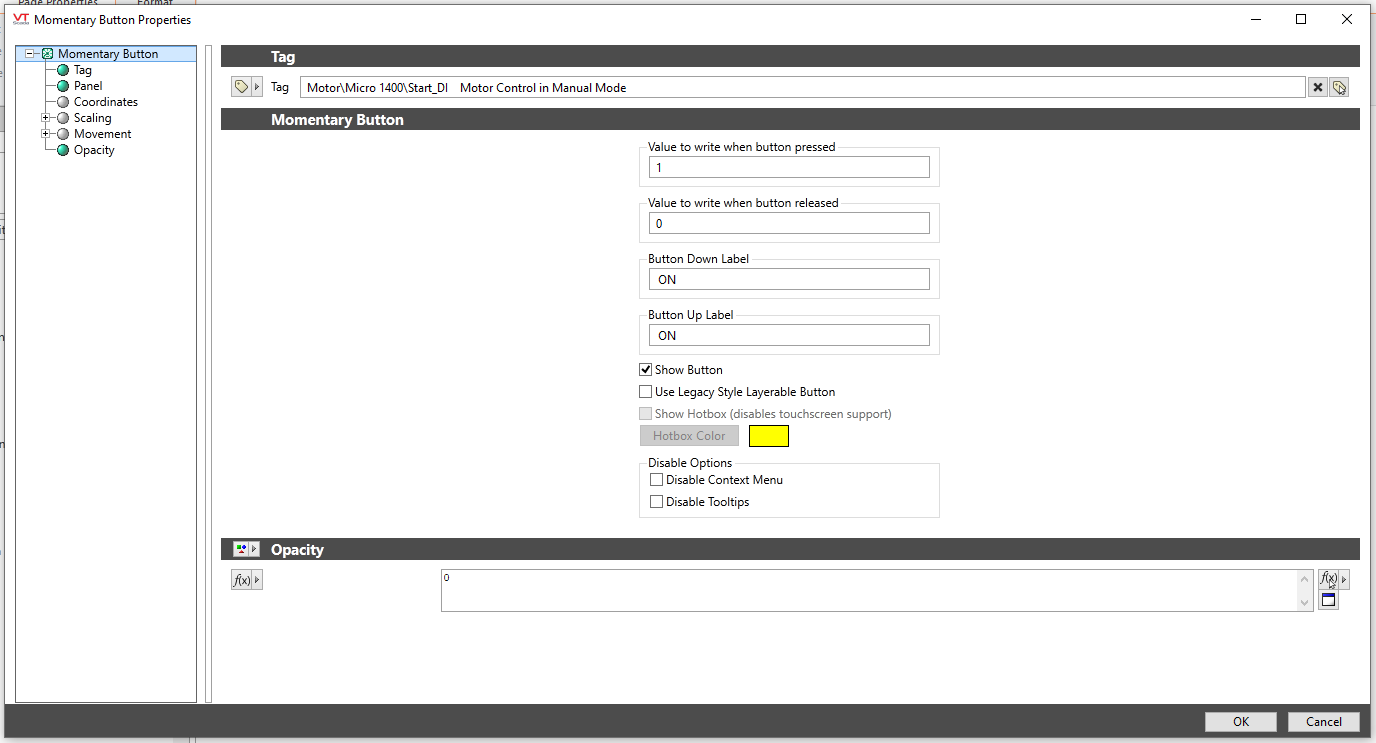Select Coordinates in the properties tree
This screenshot has width=1376, height=743.
click(x=105, y=102)
